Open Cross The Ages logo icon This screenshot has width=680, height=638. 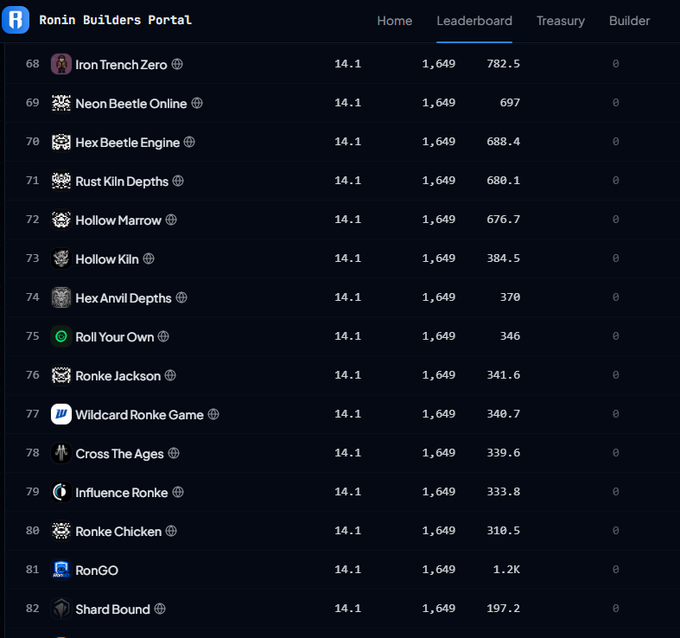tap(61, 453)
